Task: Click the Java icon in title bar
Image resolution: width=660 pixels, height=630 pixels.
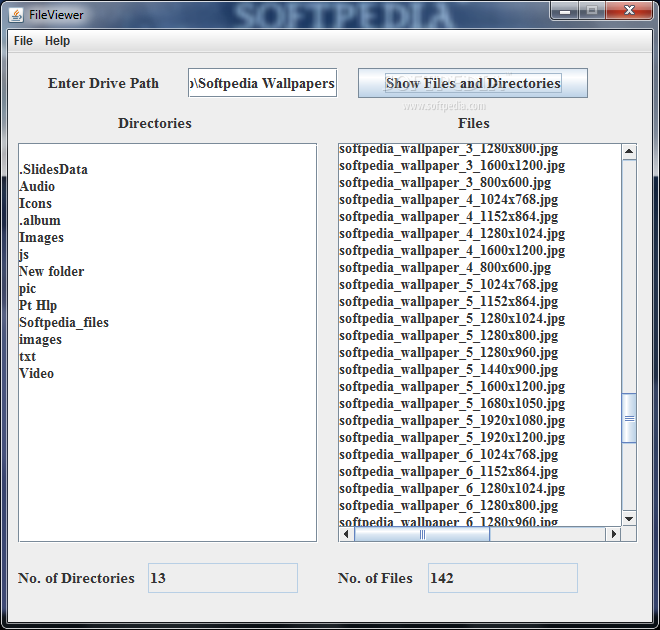Action: (16, 15)
